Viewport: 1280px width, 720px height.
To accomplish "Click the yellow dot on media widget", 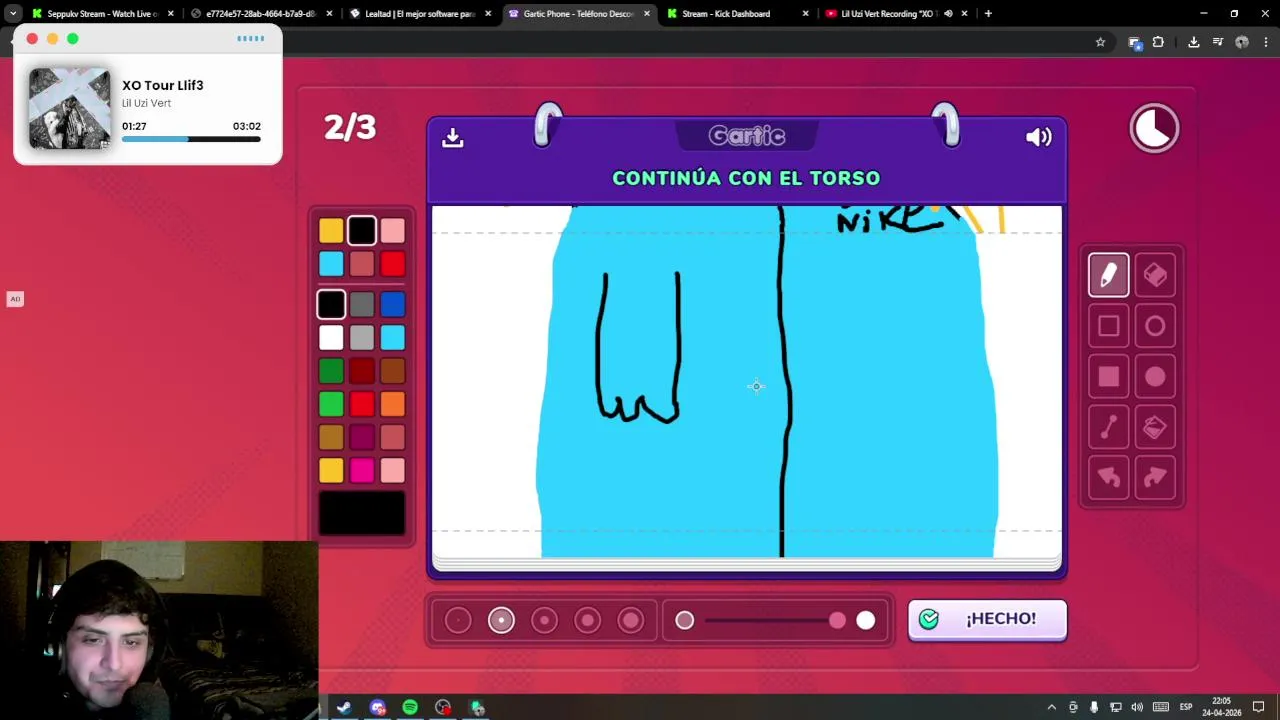I will 52,38.
